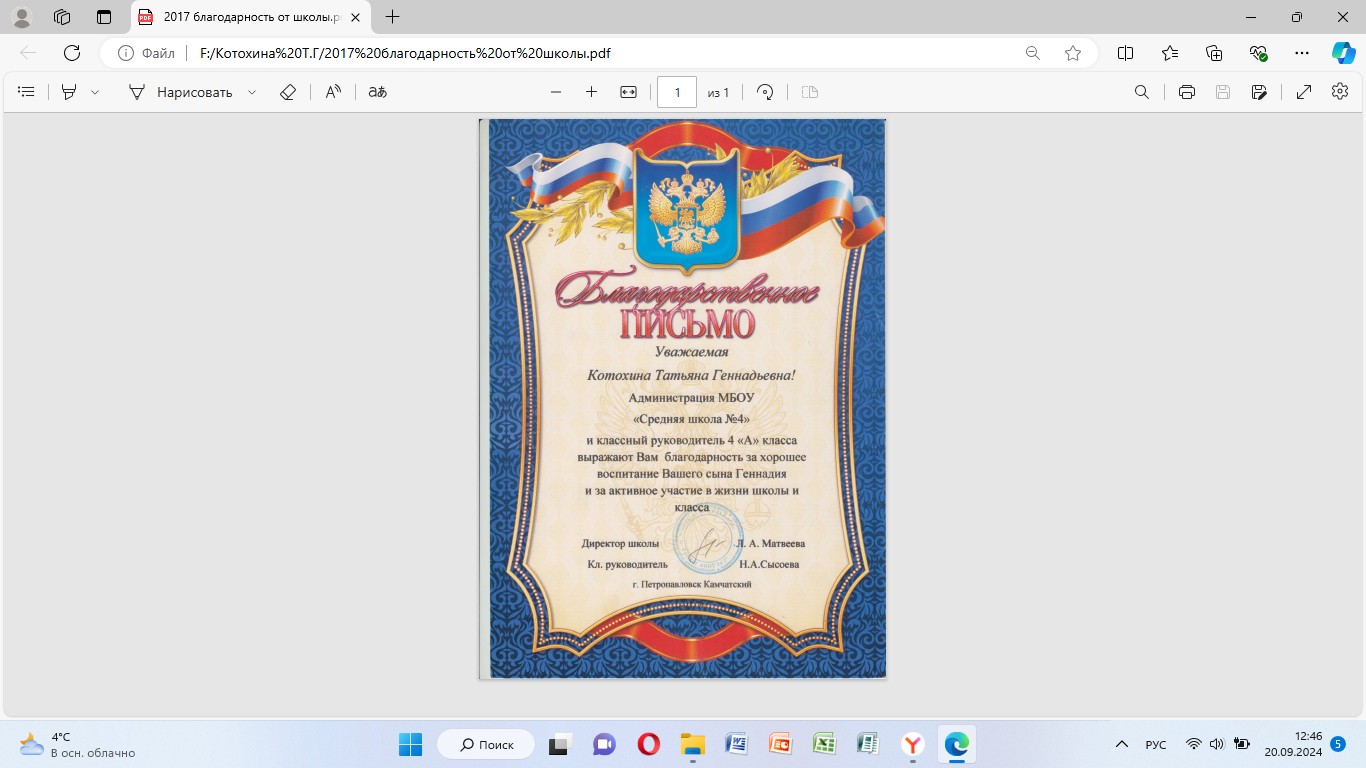This screenshot has height=768, width=1366.
Task: Open the browser zoom magnifier in address bar
Action: pos(1033,53)
